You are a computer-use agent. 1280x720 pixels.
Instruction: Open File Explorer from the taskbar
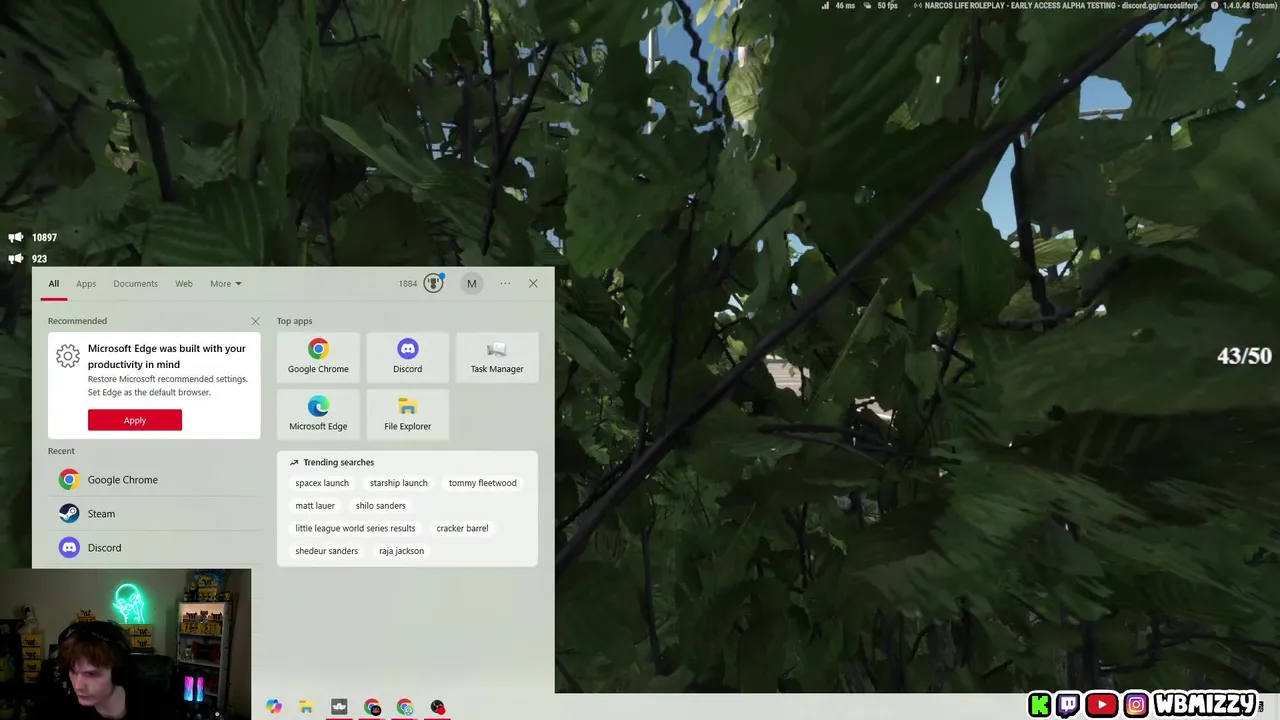click(306, 707)
